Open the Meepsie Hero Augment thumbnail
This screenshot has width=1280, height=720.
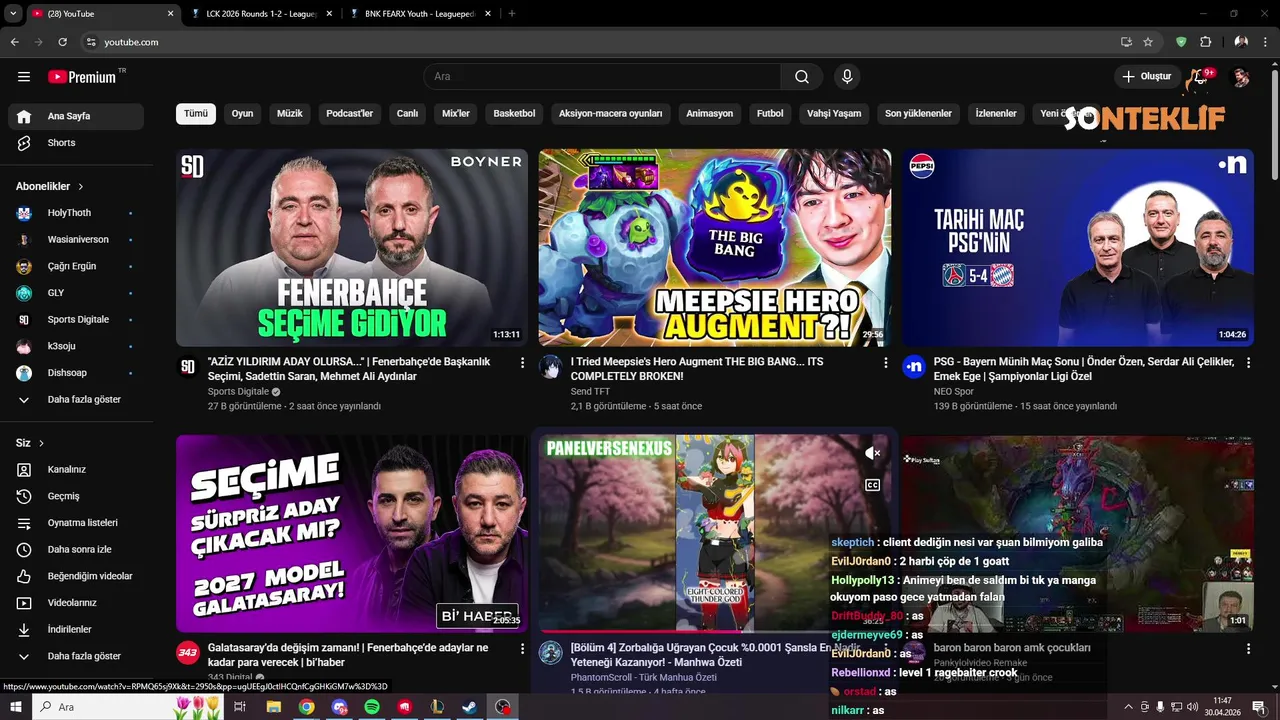(715, 248)
